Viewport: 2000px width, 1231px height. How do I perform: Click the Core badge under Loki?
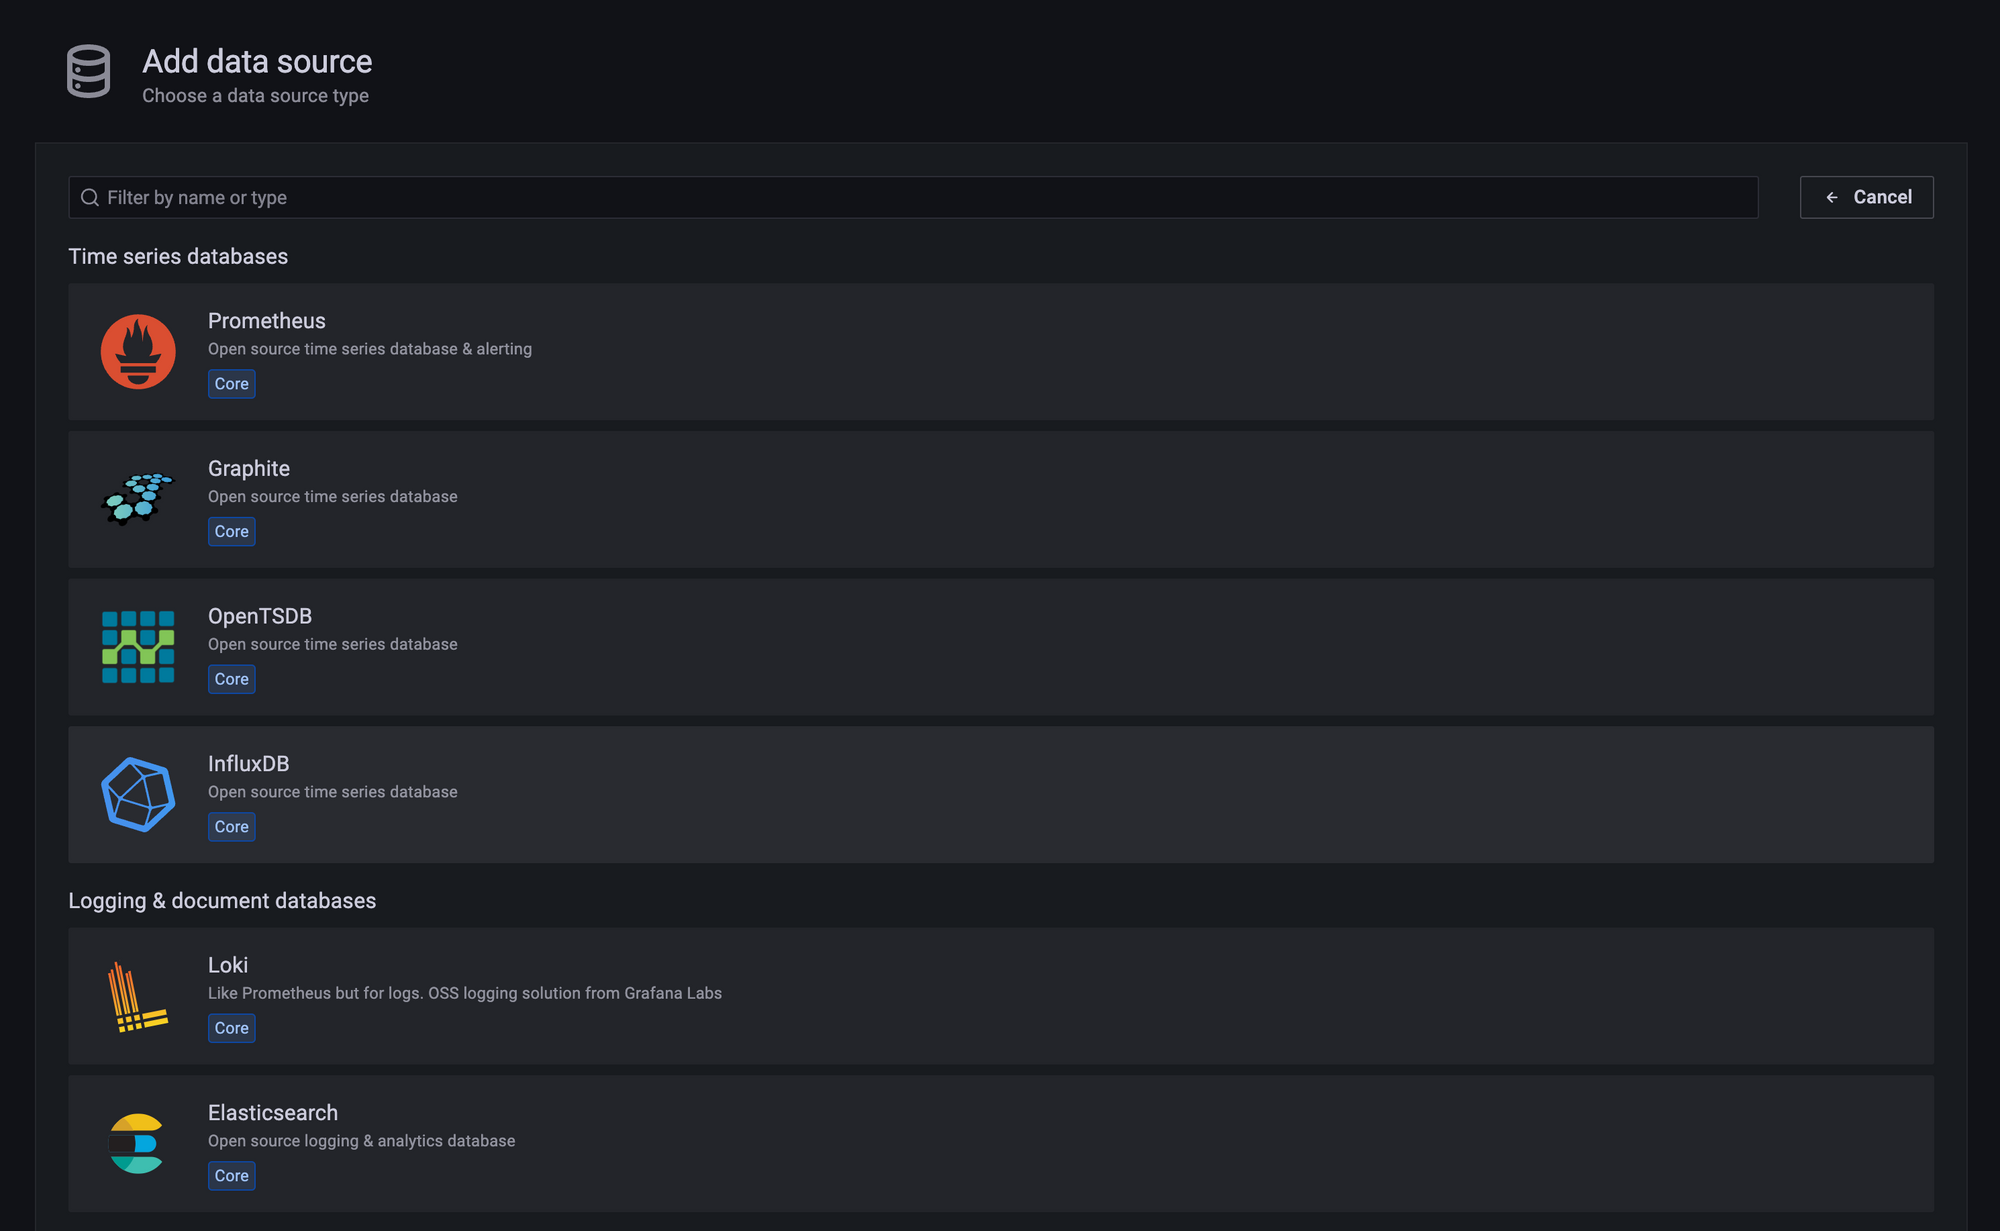pyautogui.click(x=232, y=1028)
